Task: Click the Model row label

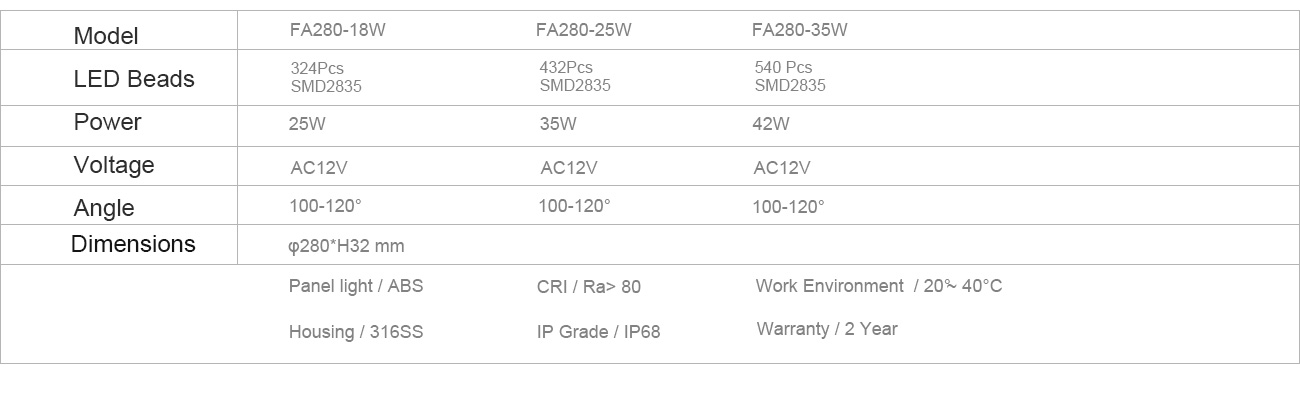Action: click(106, 36)
